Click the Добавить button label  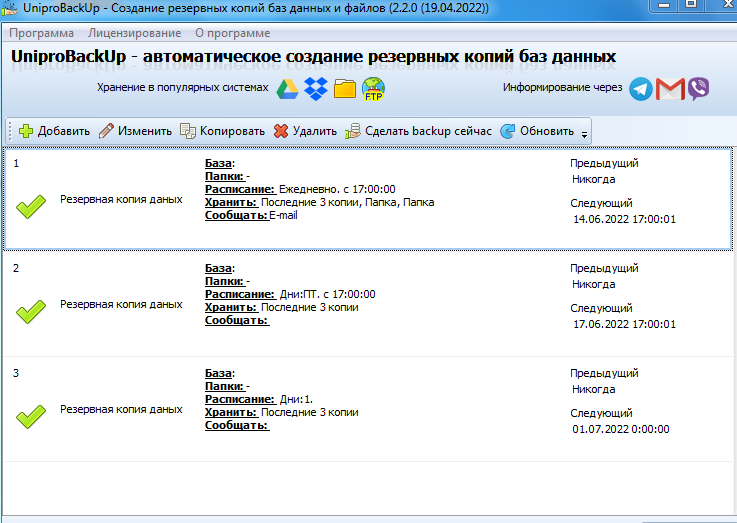[64, 131]
